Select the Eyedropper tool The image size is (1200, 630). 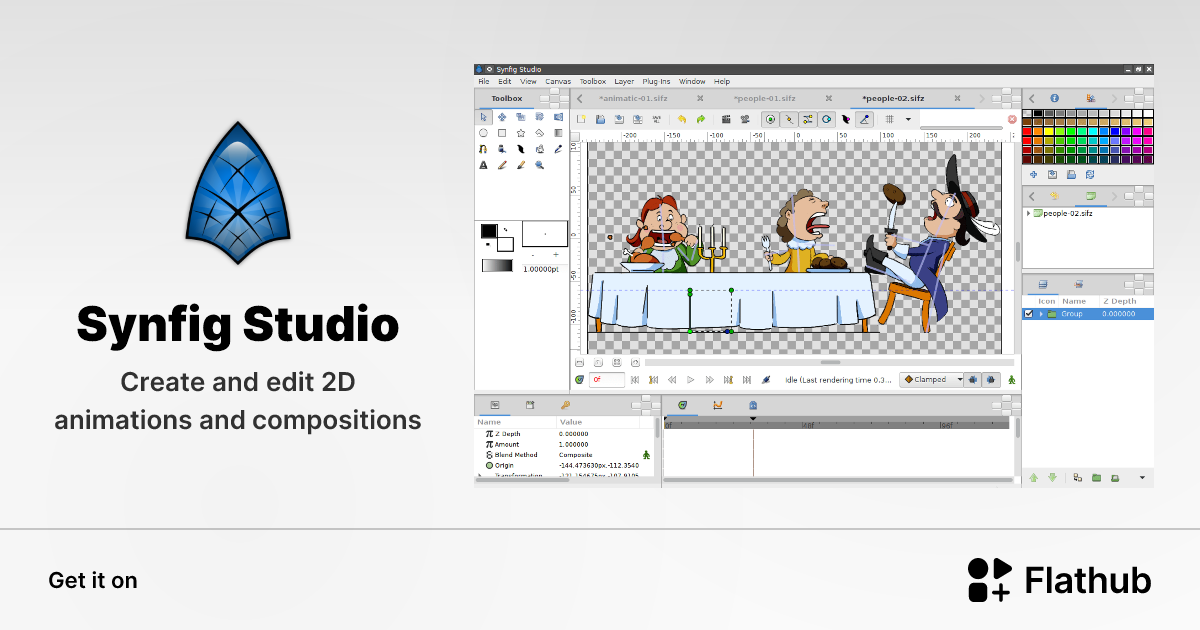pos(557,149)
